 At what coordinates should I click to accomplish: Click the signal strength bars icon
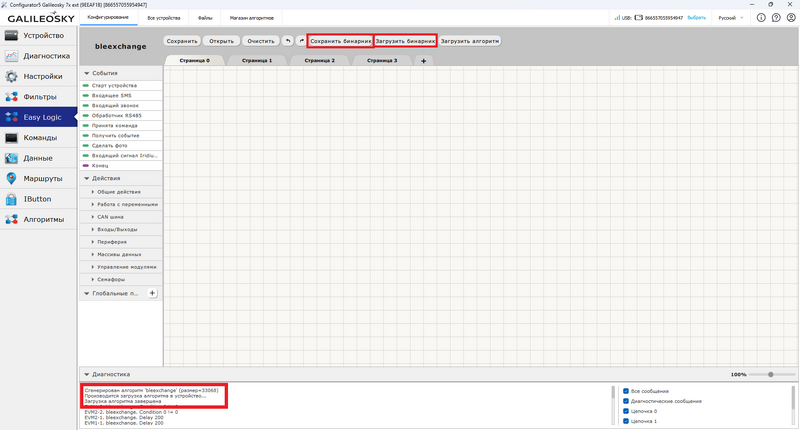coord(617,18)
